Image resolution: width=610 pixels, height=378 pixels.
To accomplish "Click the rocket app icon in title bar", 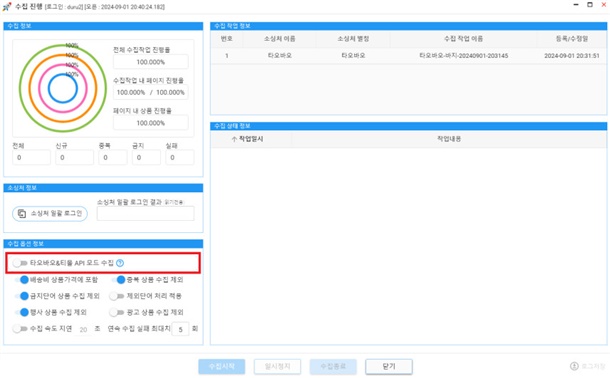I will tap(7, 7).
